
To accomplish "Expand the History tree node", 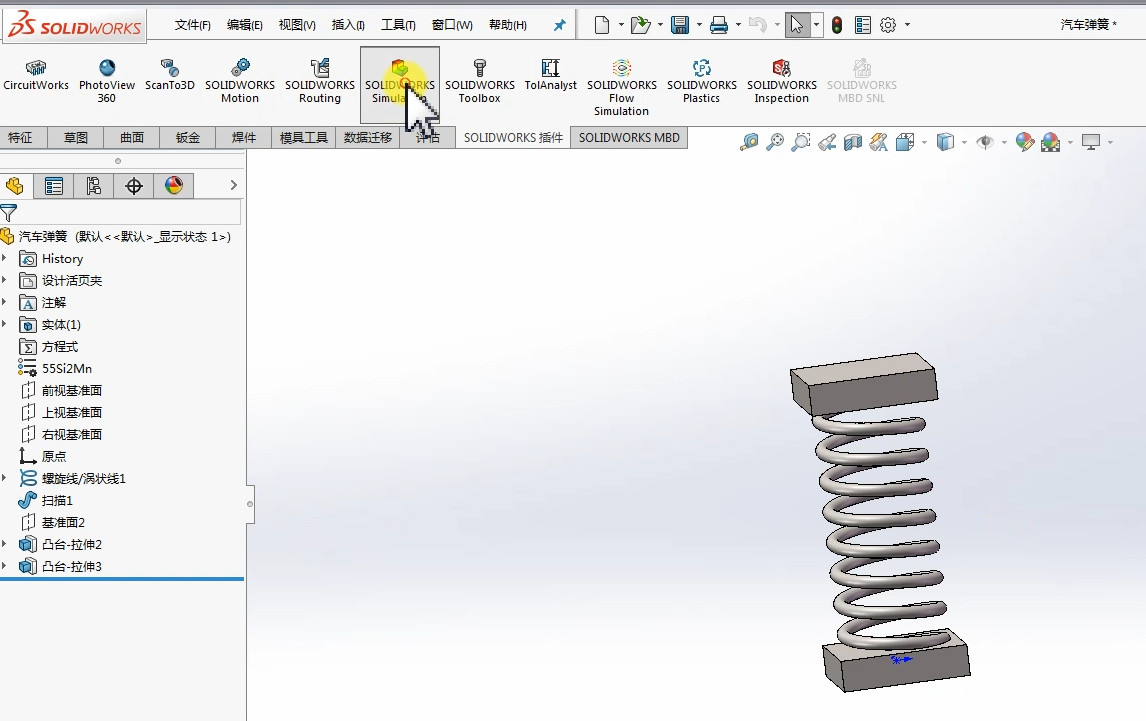I will [6, 258].
